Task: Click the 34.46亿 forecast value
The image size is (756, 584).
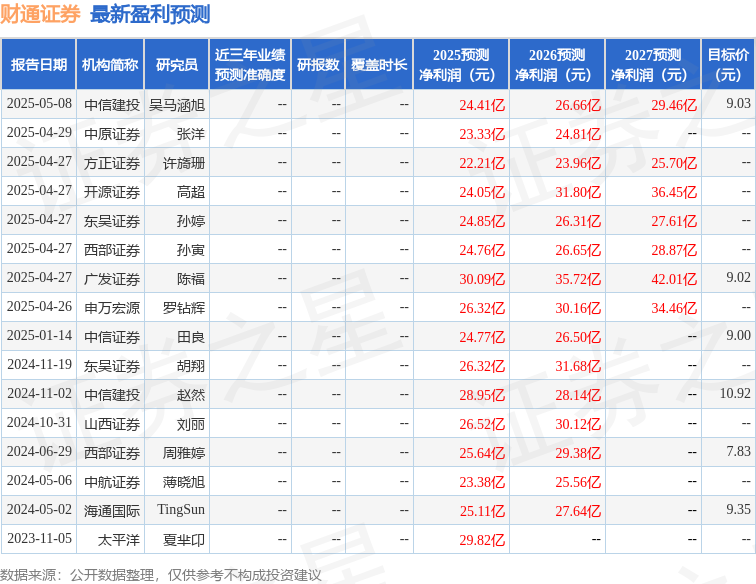Action: coord(674,308)
